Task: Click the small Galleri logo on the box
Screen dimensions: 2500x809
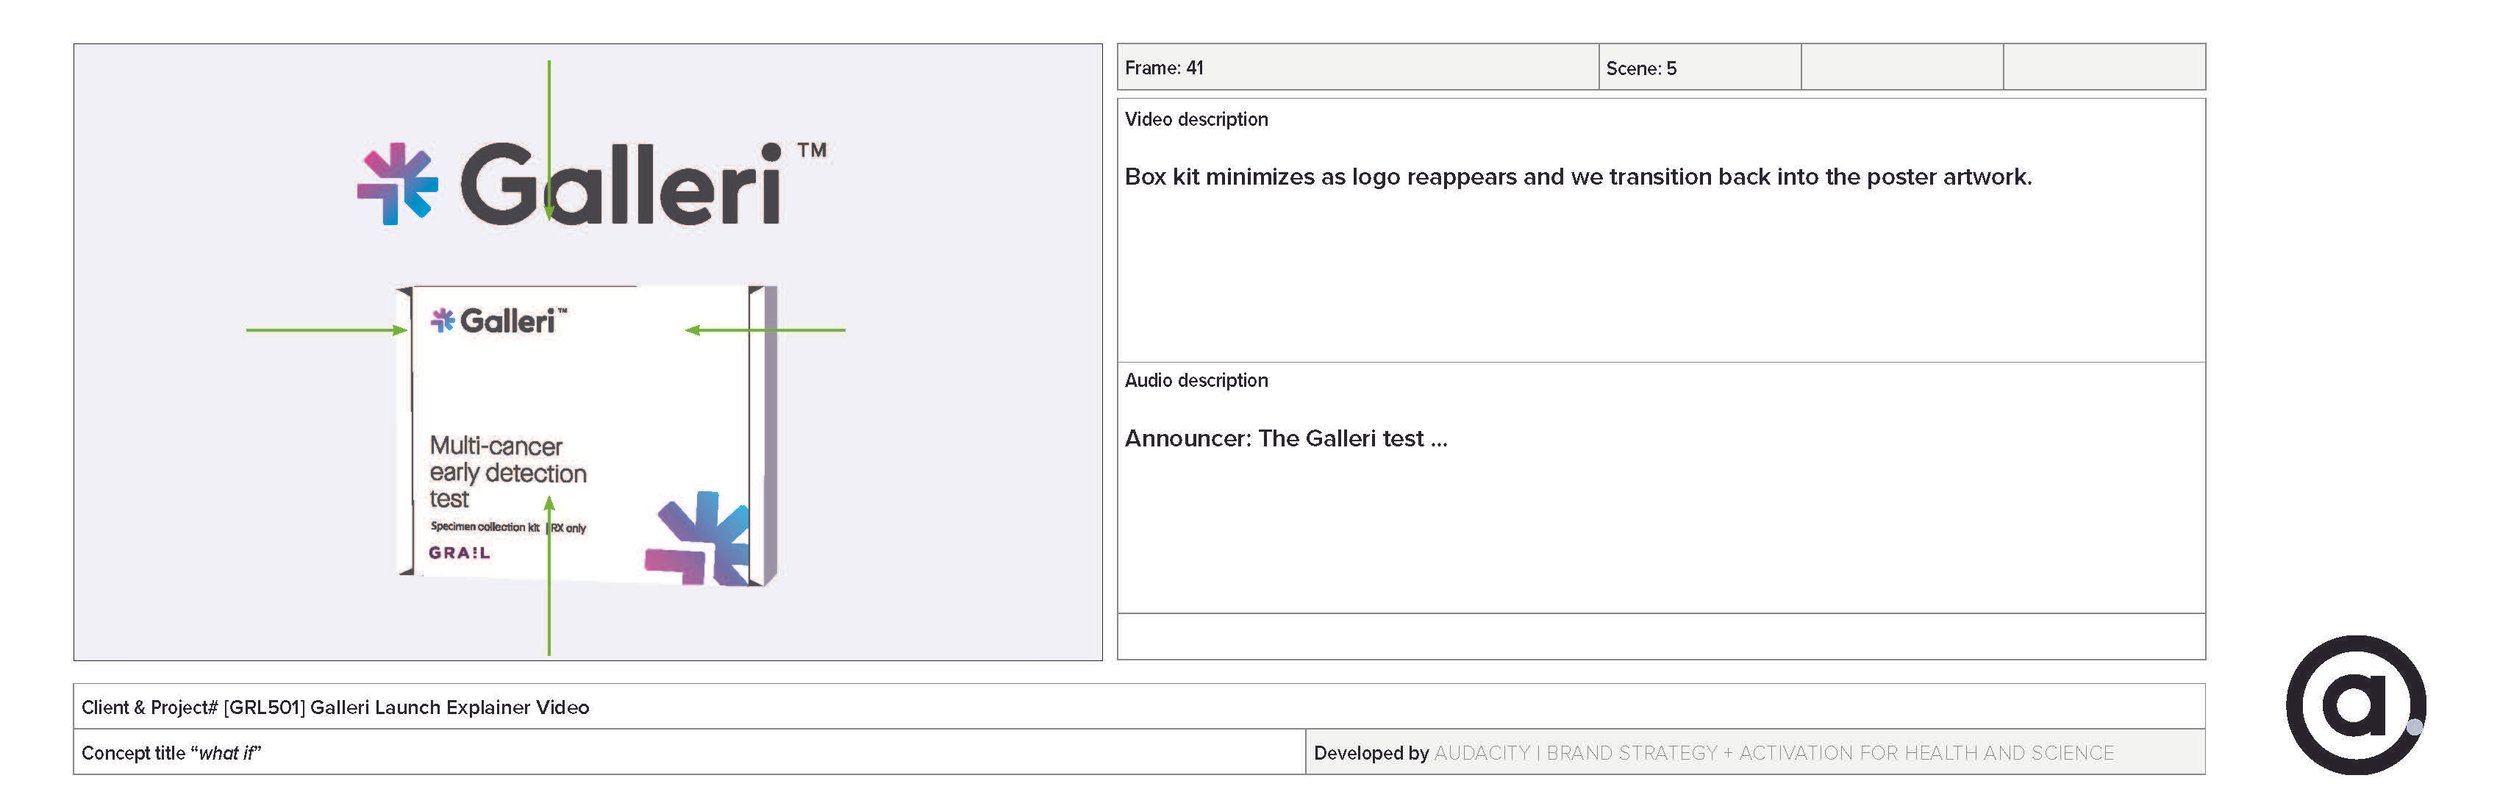Action: tap(498, 320)
